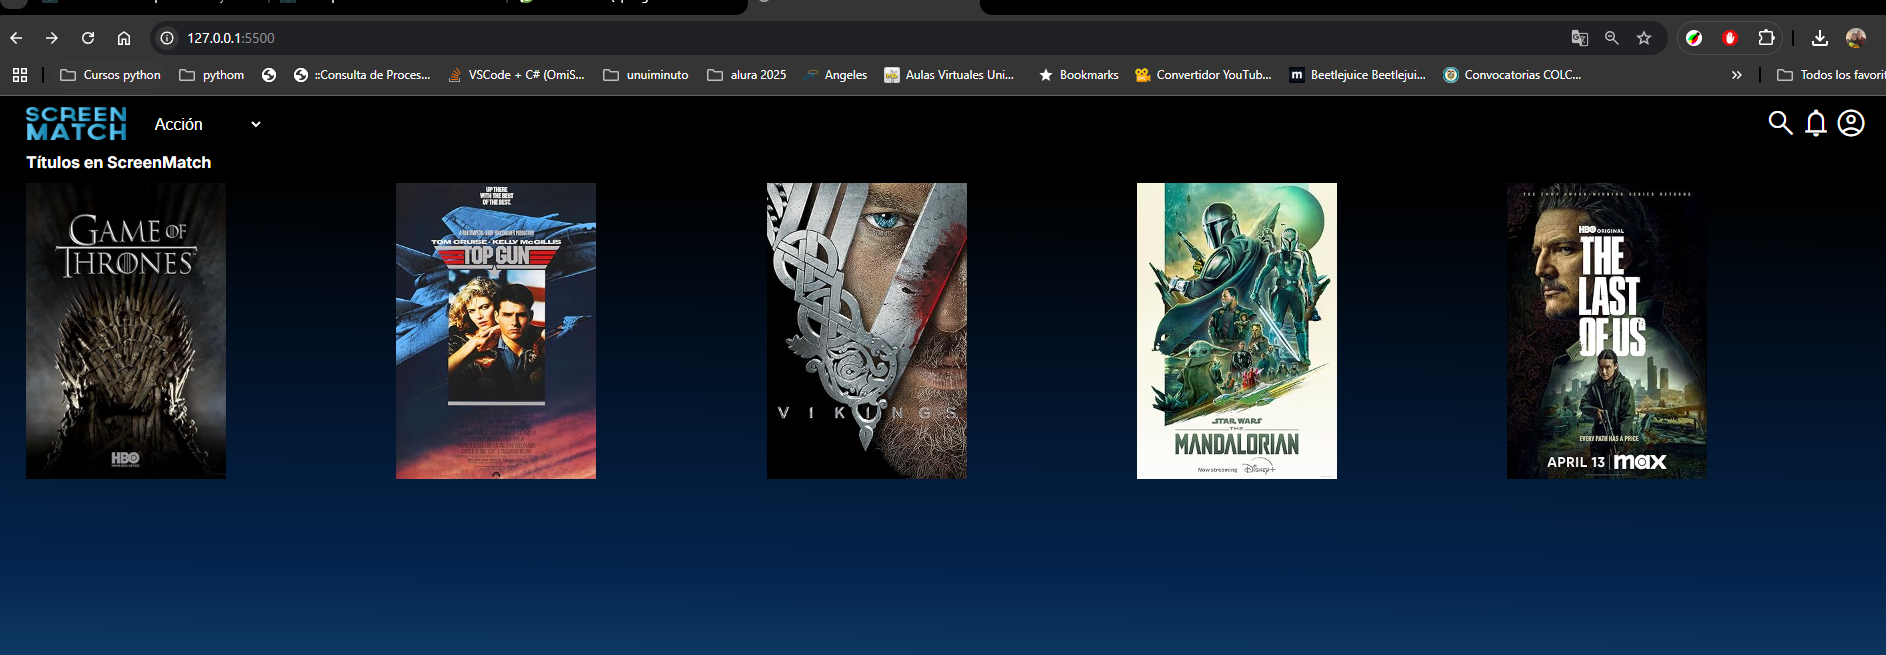Viewport: 1886px width, 655px height.
Task: Open the Todos los favoritos folder
Action: coord(1830,75)
